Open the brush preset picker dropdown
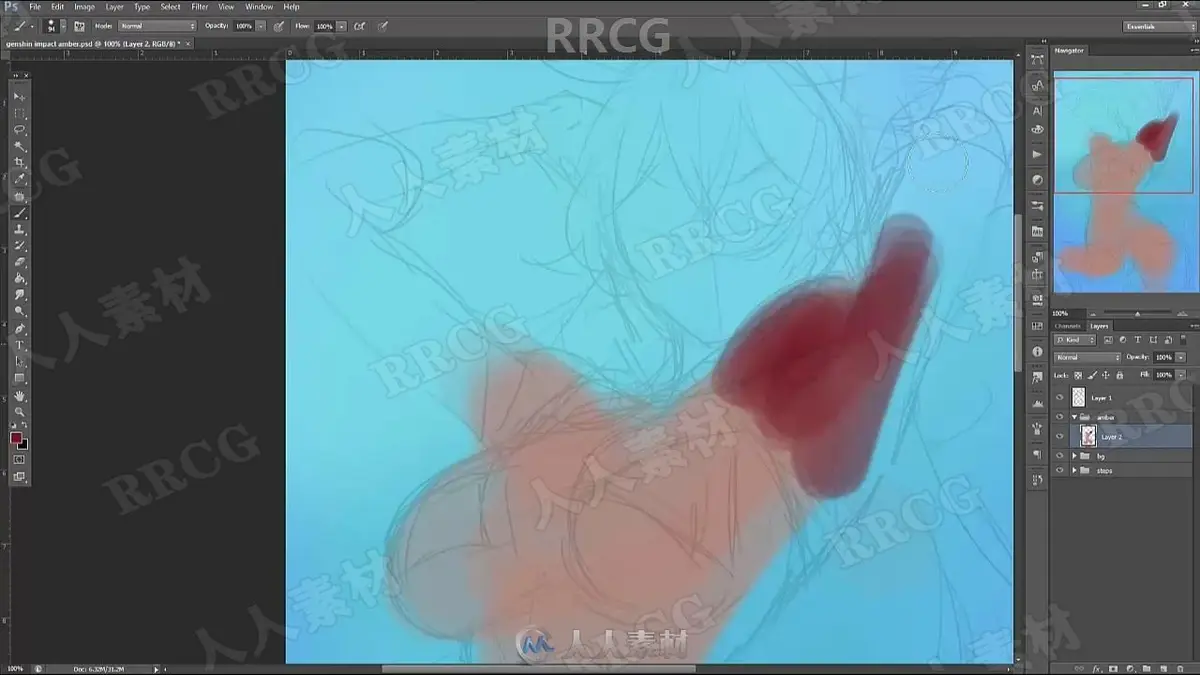 62,26
